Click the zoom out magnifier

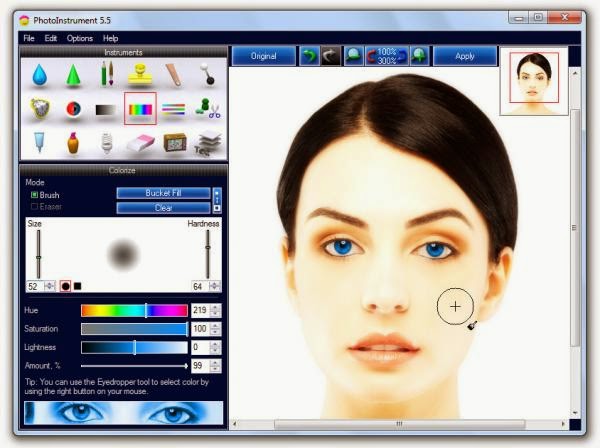[x=354, y=56]
